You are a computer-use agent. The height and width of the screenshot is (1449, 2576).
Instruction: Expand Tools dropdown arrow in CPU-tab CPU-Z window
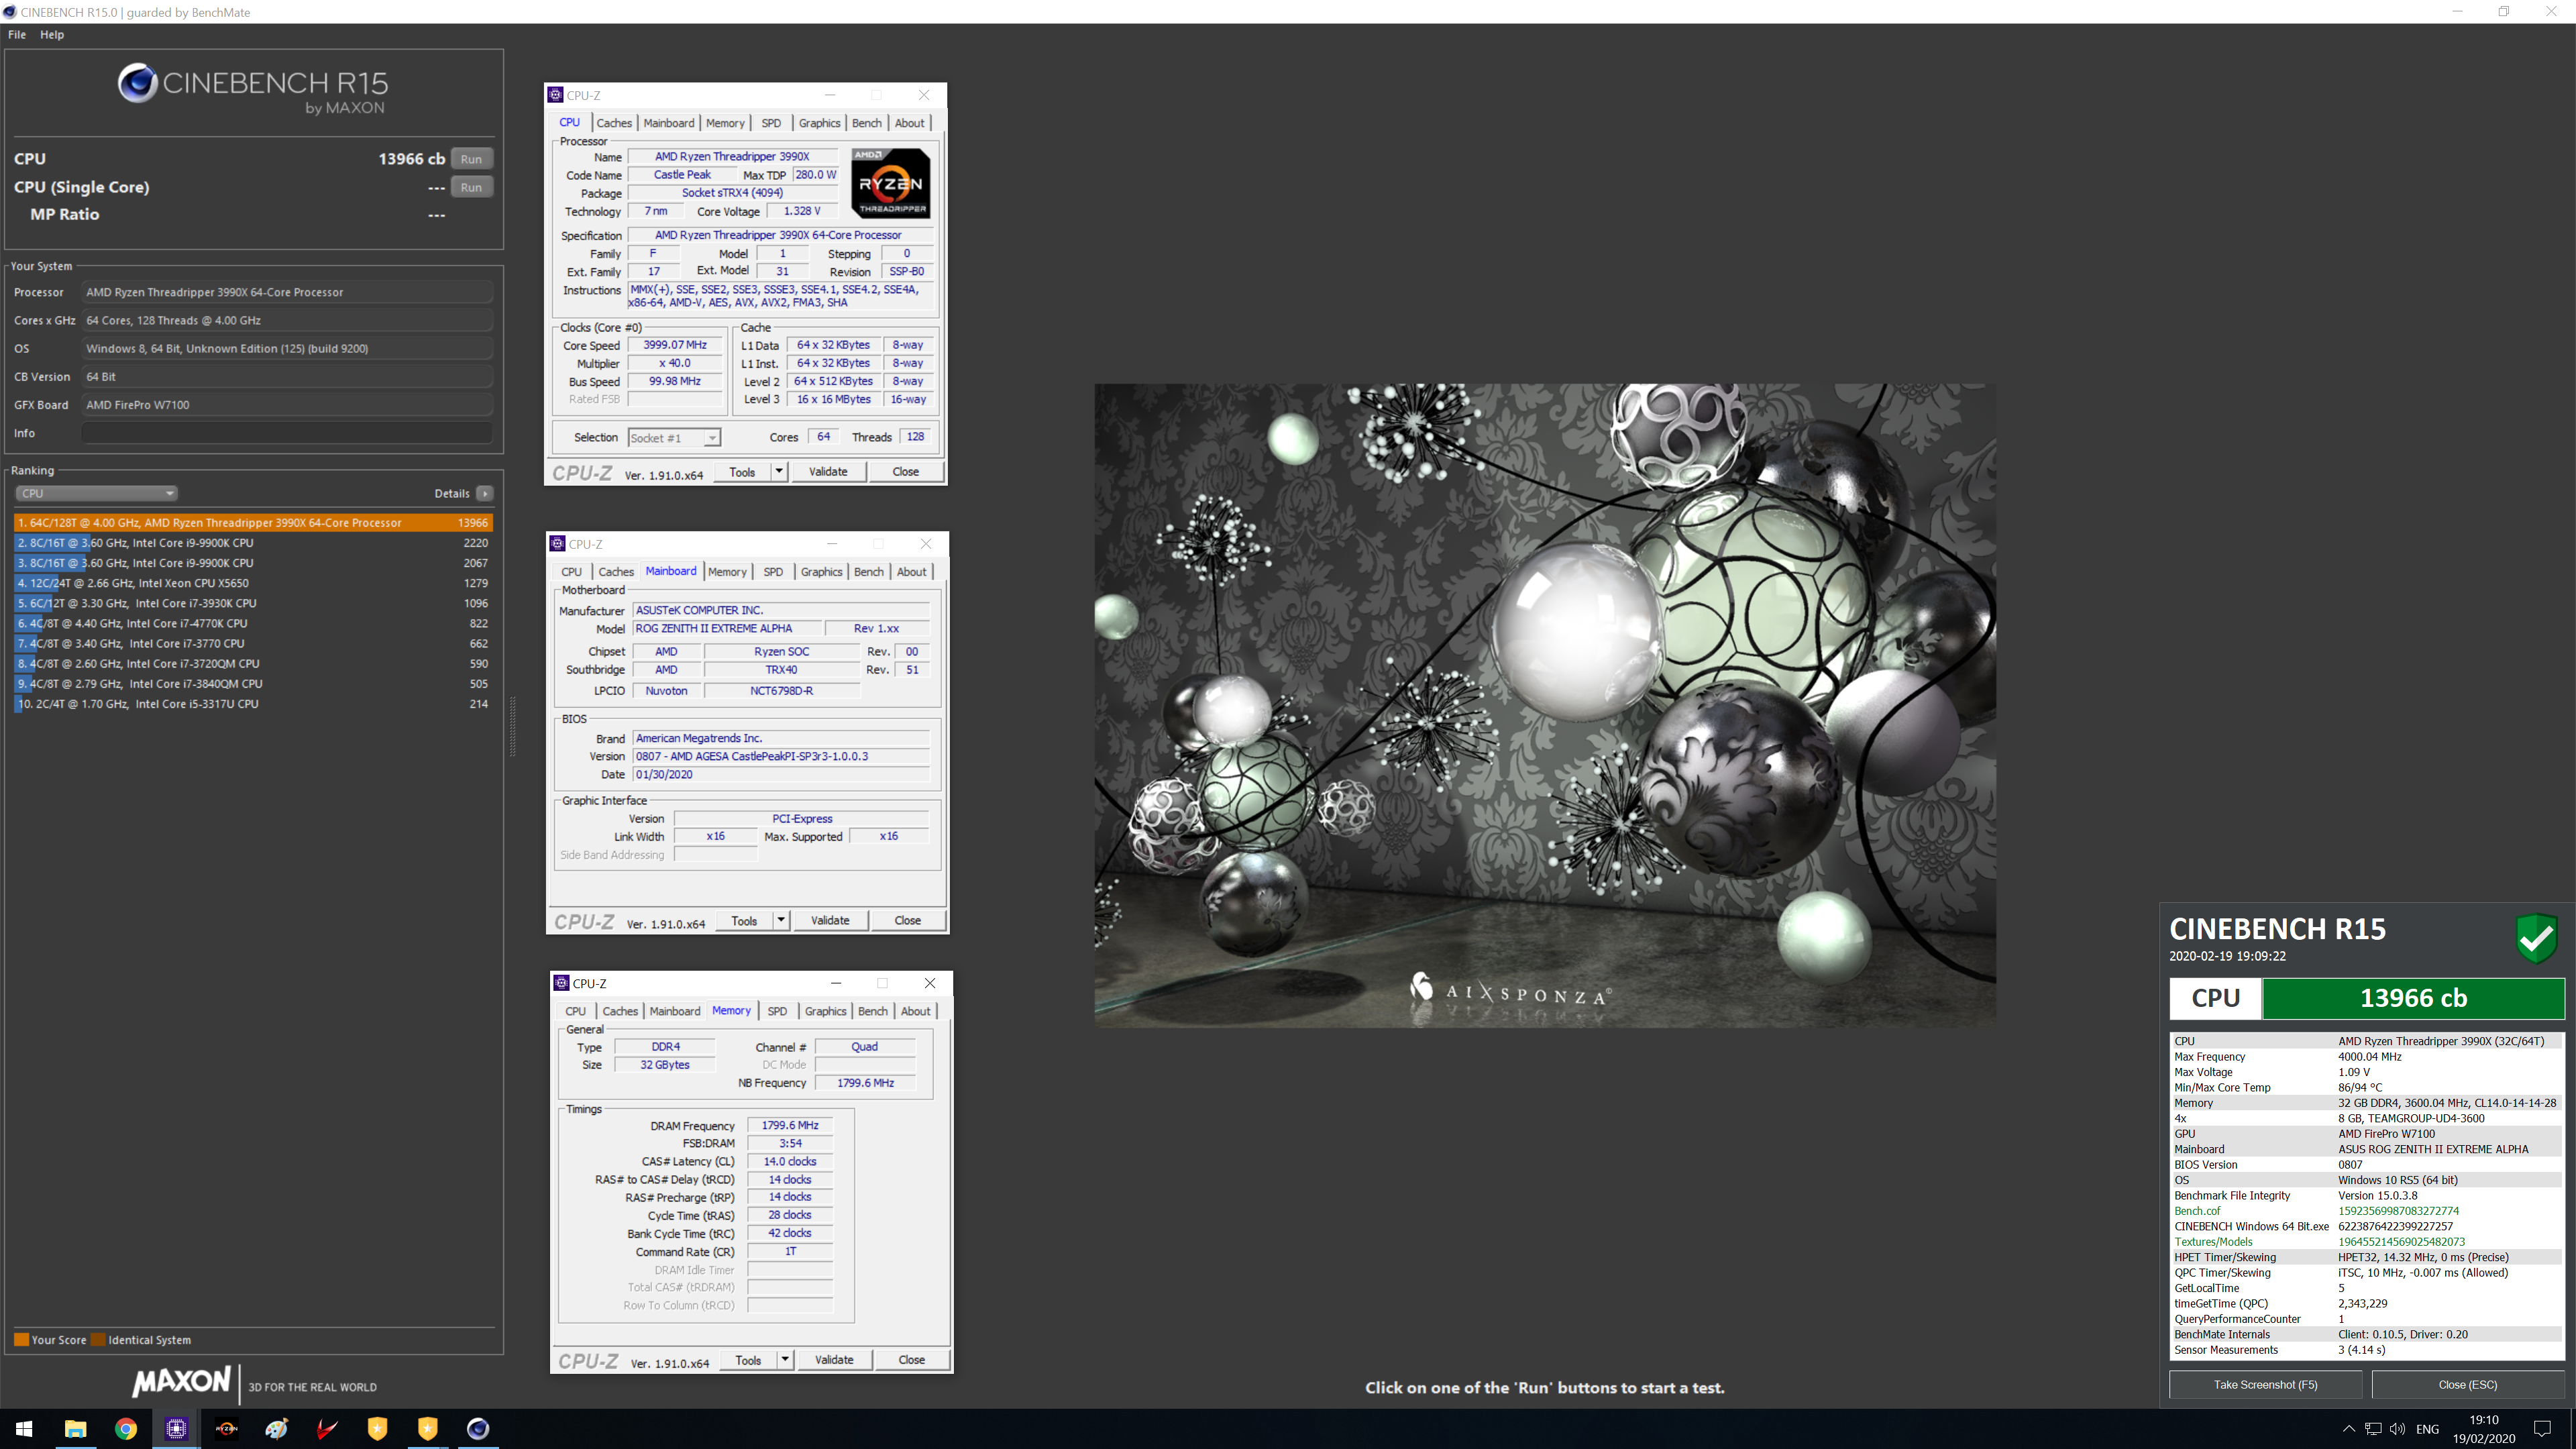pyautogui.click(x=779, y=471)
